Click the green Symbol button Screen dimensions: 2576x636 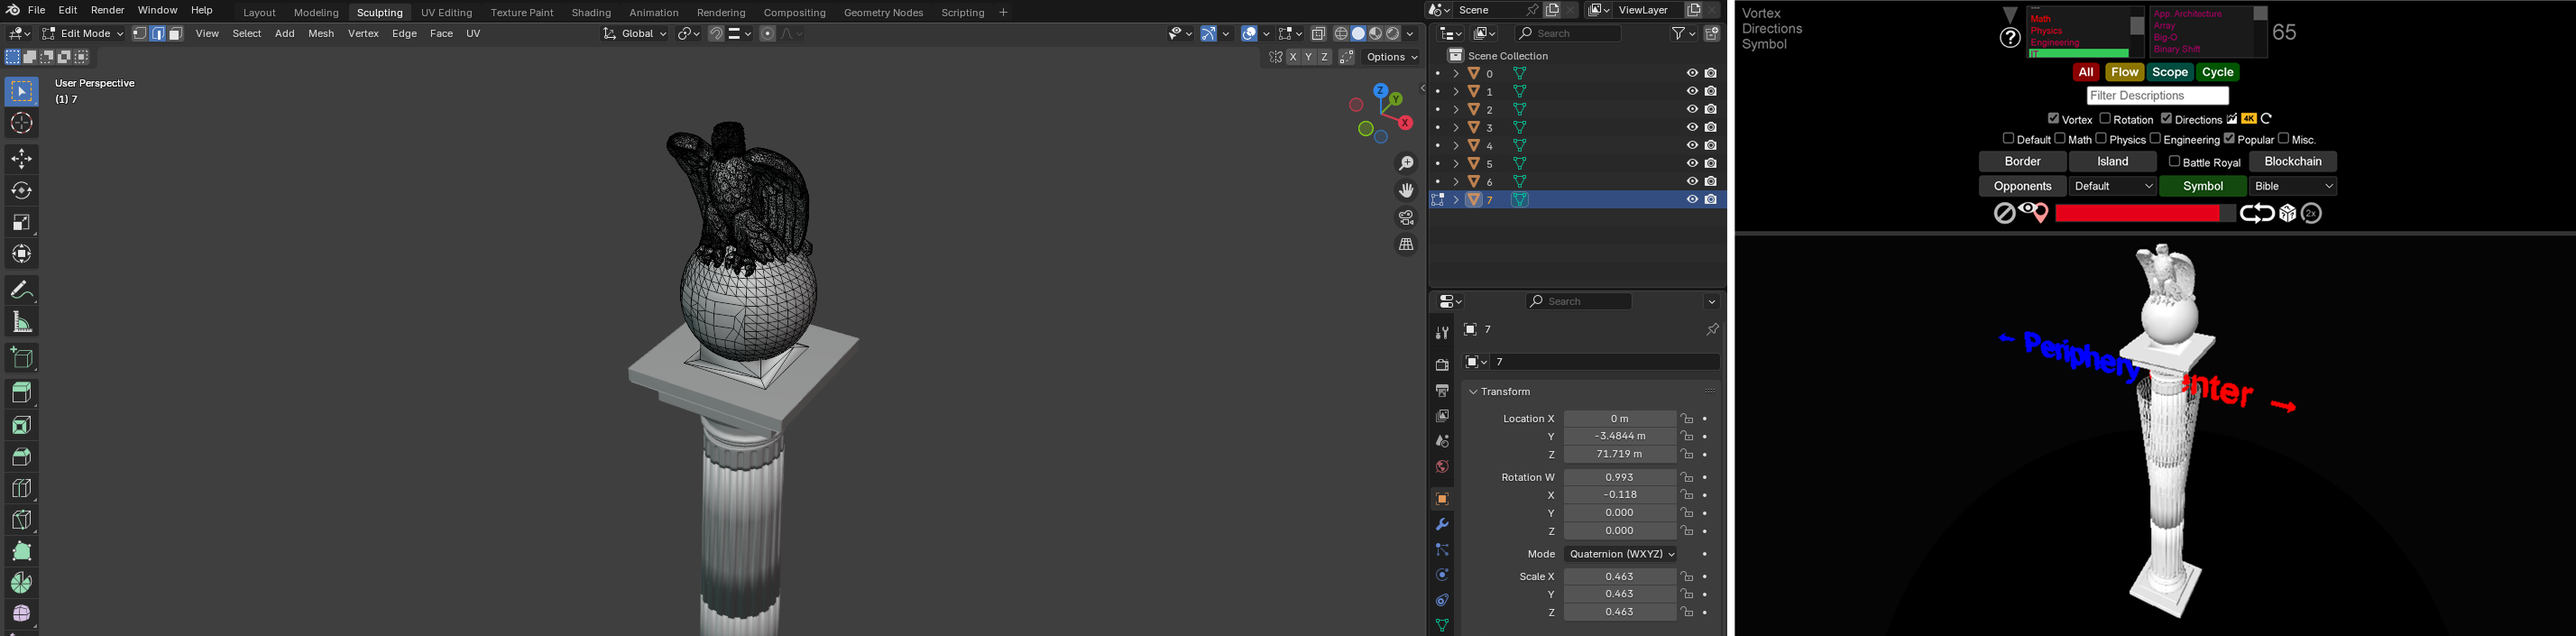tap(2202, 187)
